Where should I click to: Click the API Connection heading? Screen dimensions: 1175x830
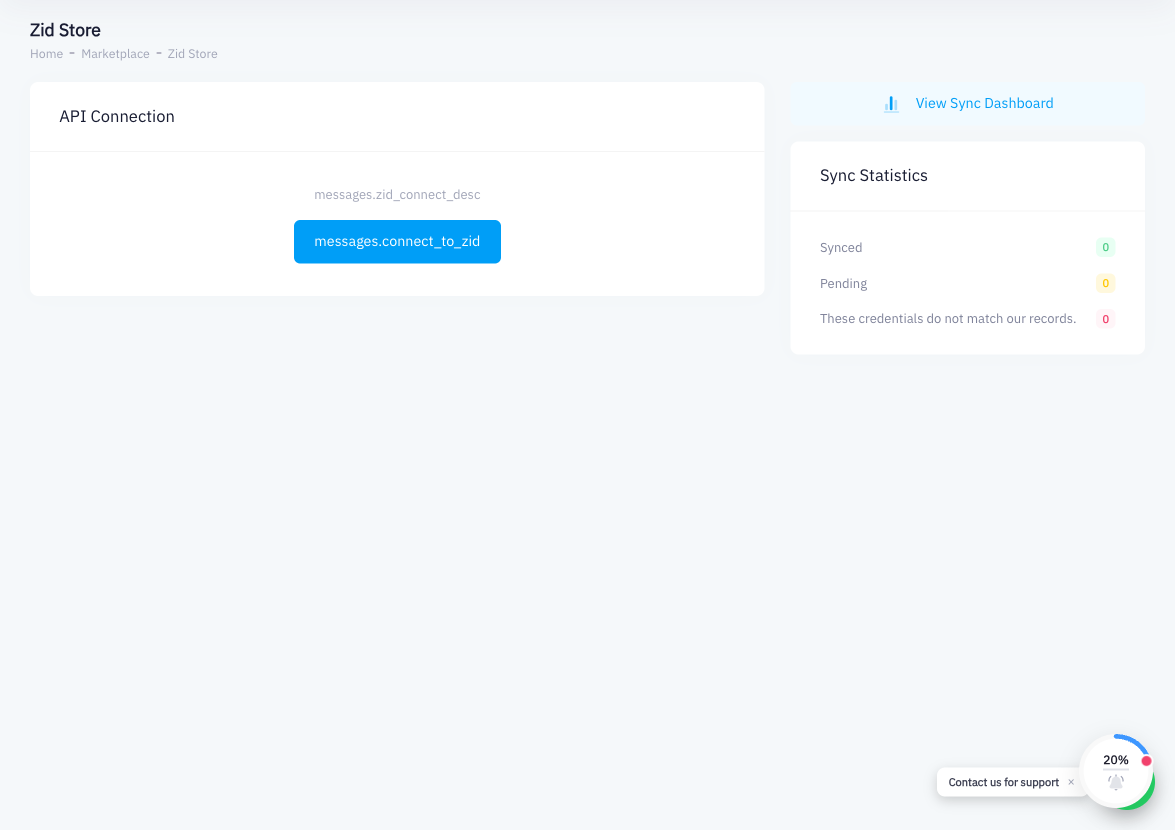pos(117,116)
